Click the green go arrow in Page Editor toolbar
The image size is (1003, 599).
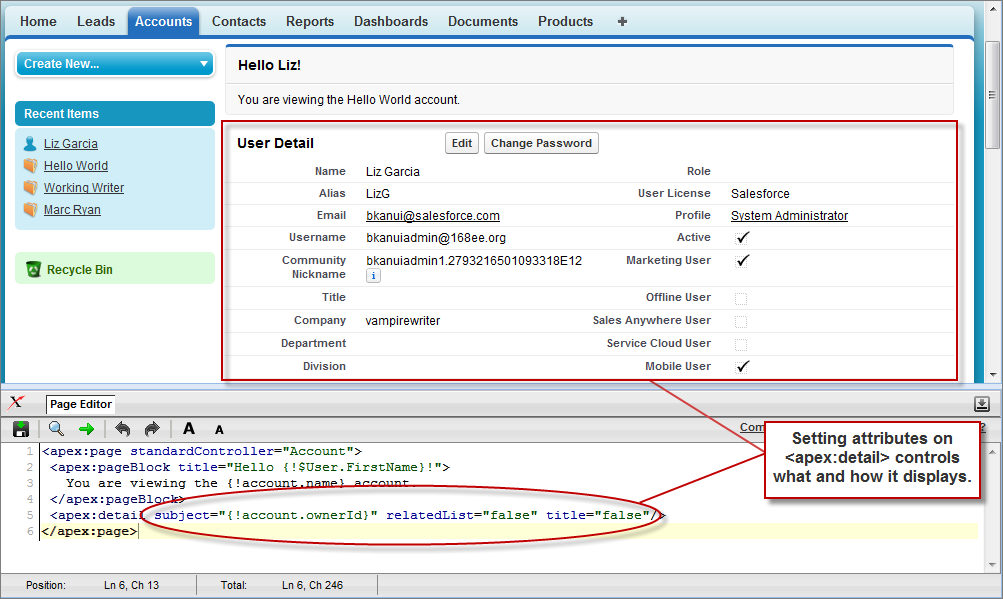(x=86, y=428)
